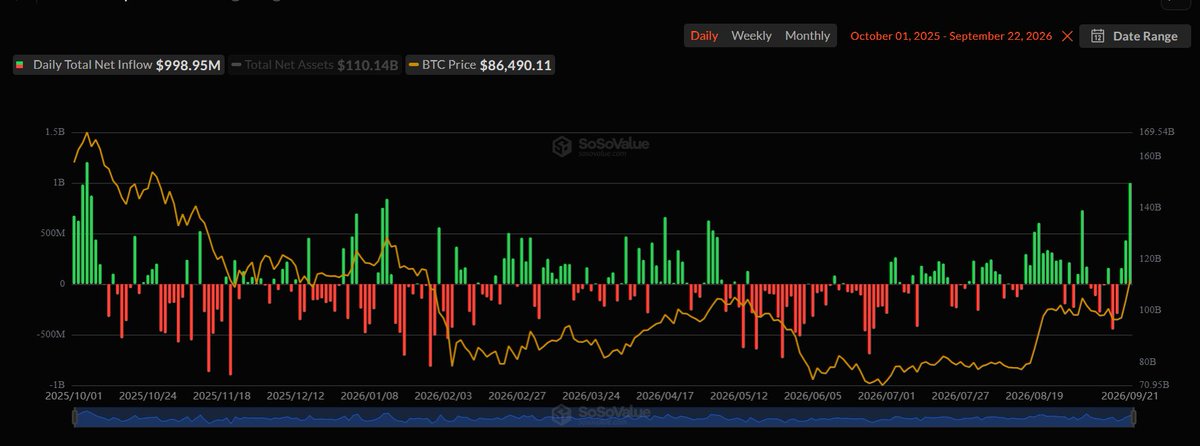Screen dimensions: 1200x446
Task: Click the $998.95M net inflow value
Action: (188, 65)
